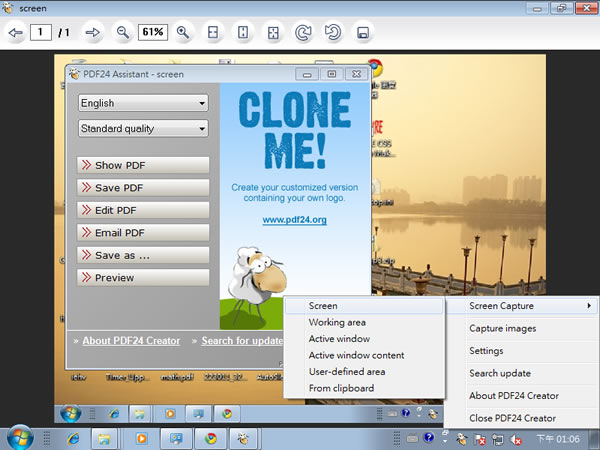Click the PDF24 sheep taskbar button
600x450 pixels.
243,439
